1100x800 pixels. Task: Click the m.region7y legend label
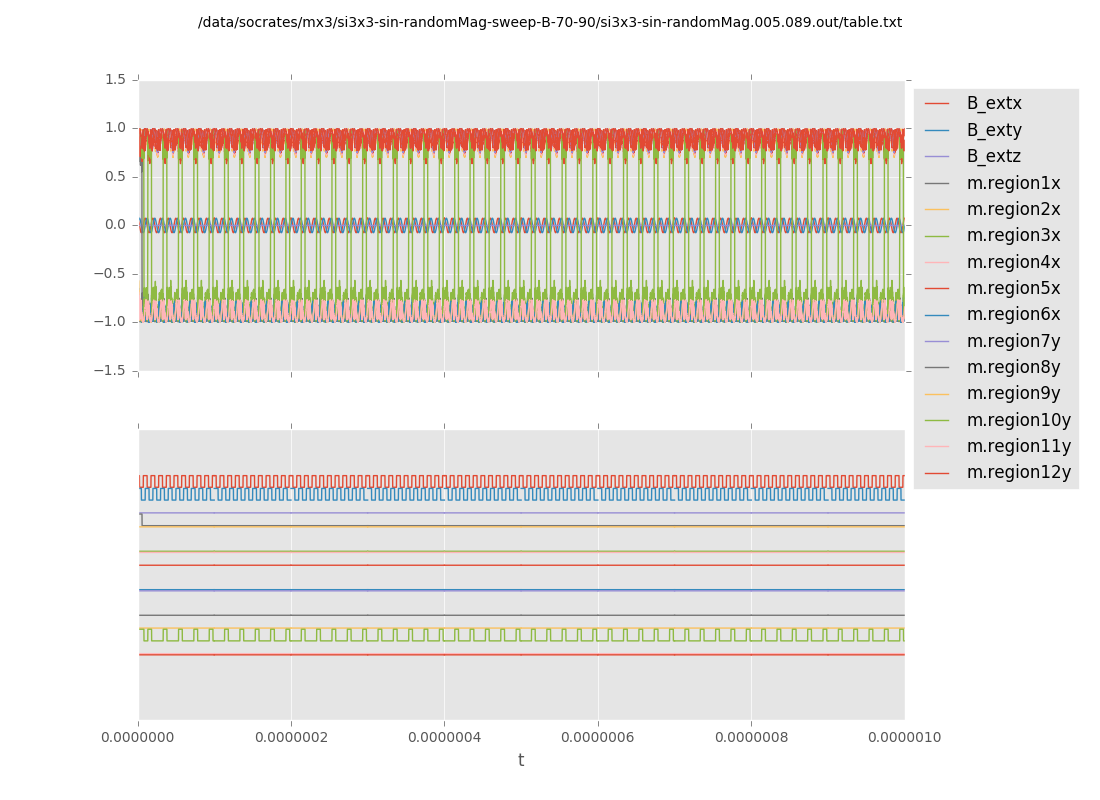pos(1013,341)
